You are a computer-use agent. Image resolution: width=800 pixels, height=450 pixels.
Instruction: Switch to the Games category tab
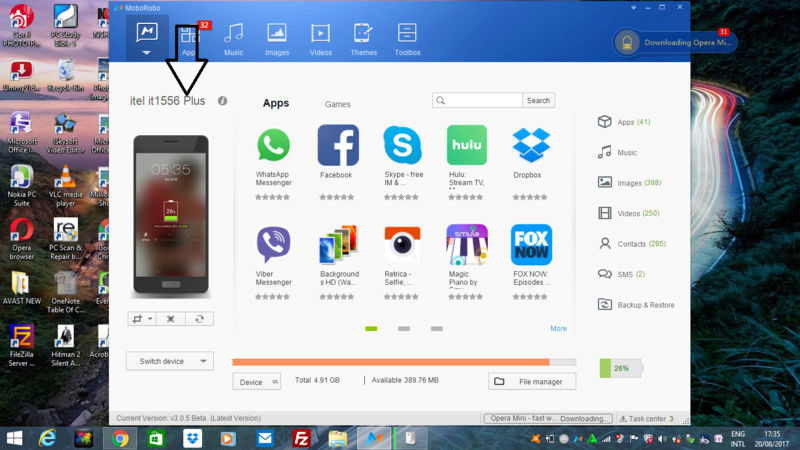tap(337, 104)
